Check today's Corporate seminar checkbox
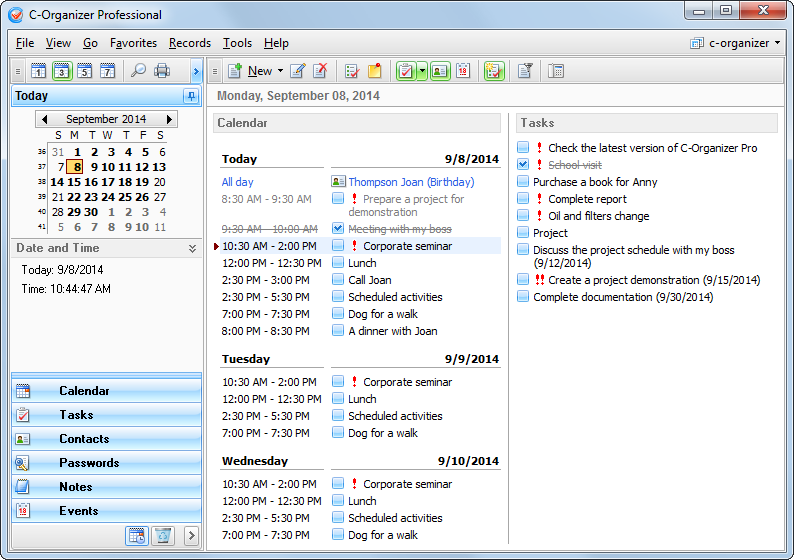Screen dimensions: 794x560 [338, 245]
